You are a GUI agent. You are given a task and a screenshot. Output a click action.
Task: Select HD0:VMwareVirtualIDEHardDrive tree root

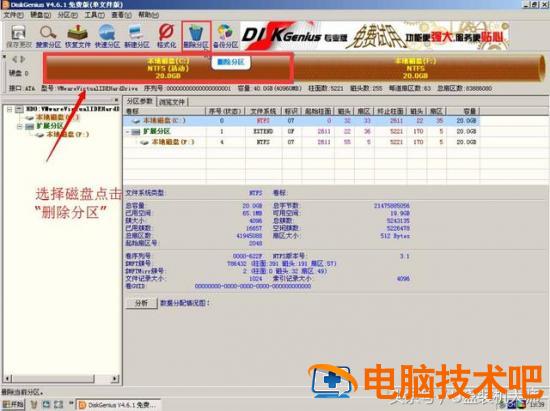(x=73, y=109)
